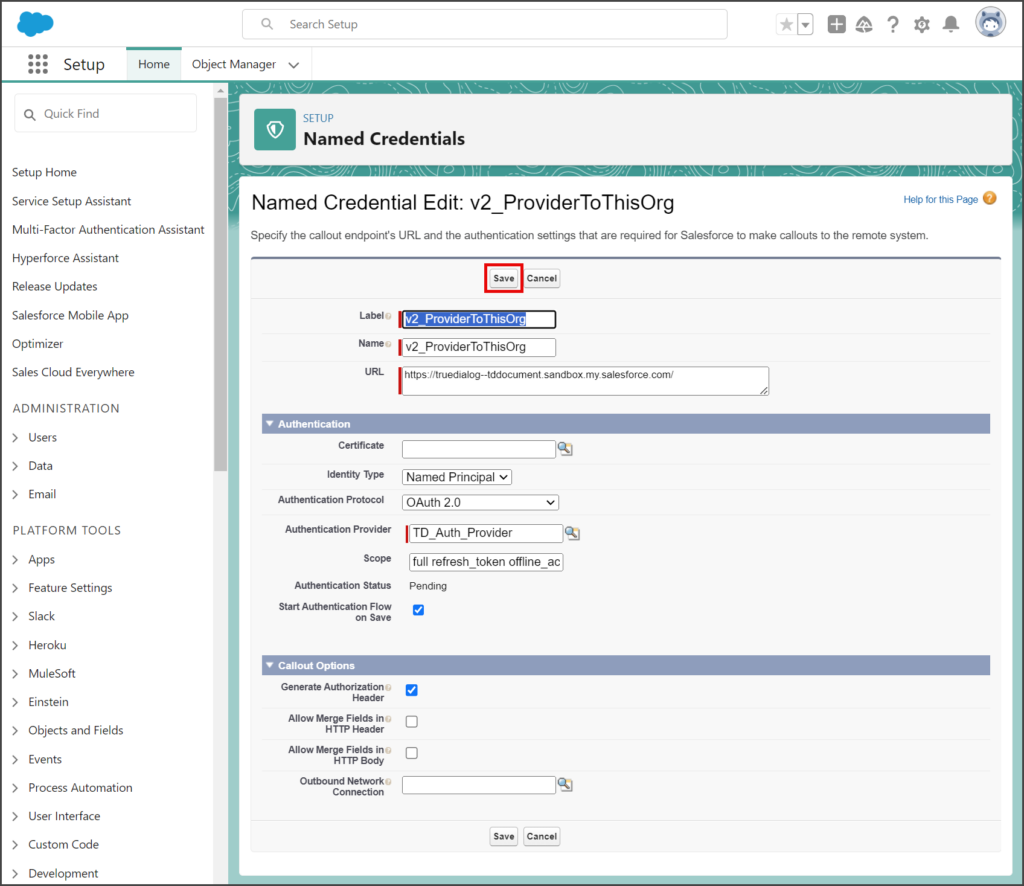Expand the Users tree item
Image resolution: width=1024 pixels, height=886 pixels.
tap(15, 437)
